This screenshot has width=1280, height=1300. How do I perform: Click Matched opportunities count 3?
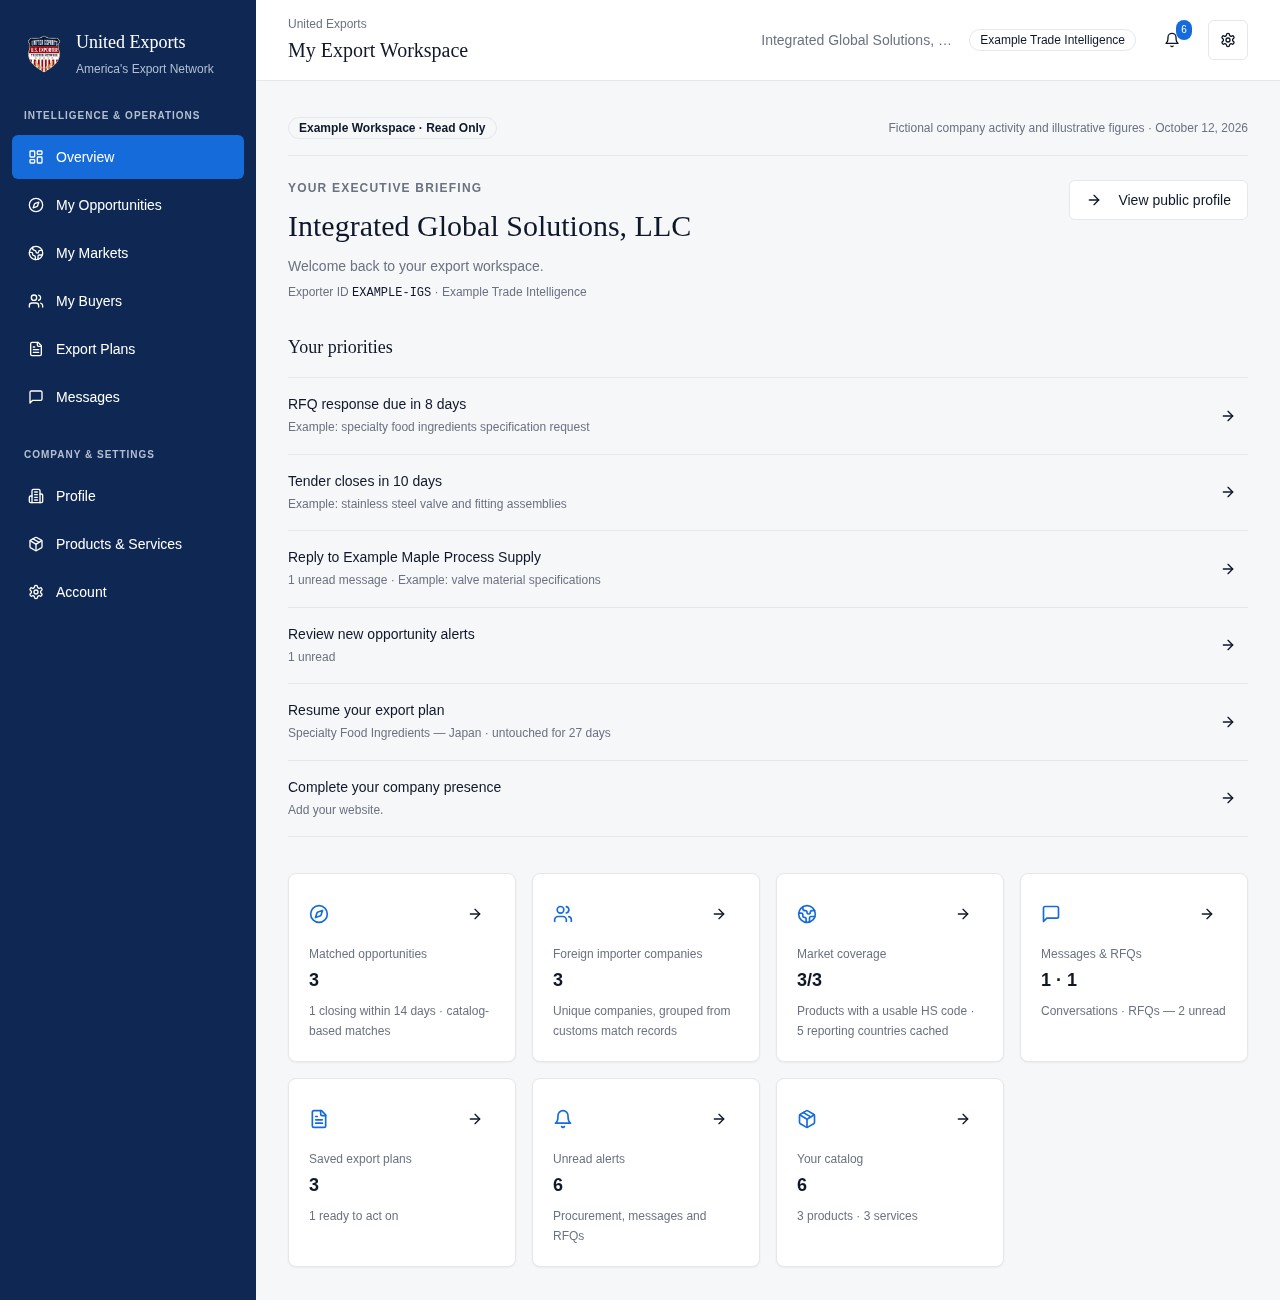coord(314,980)
